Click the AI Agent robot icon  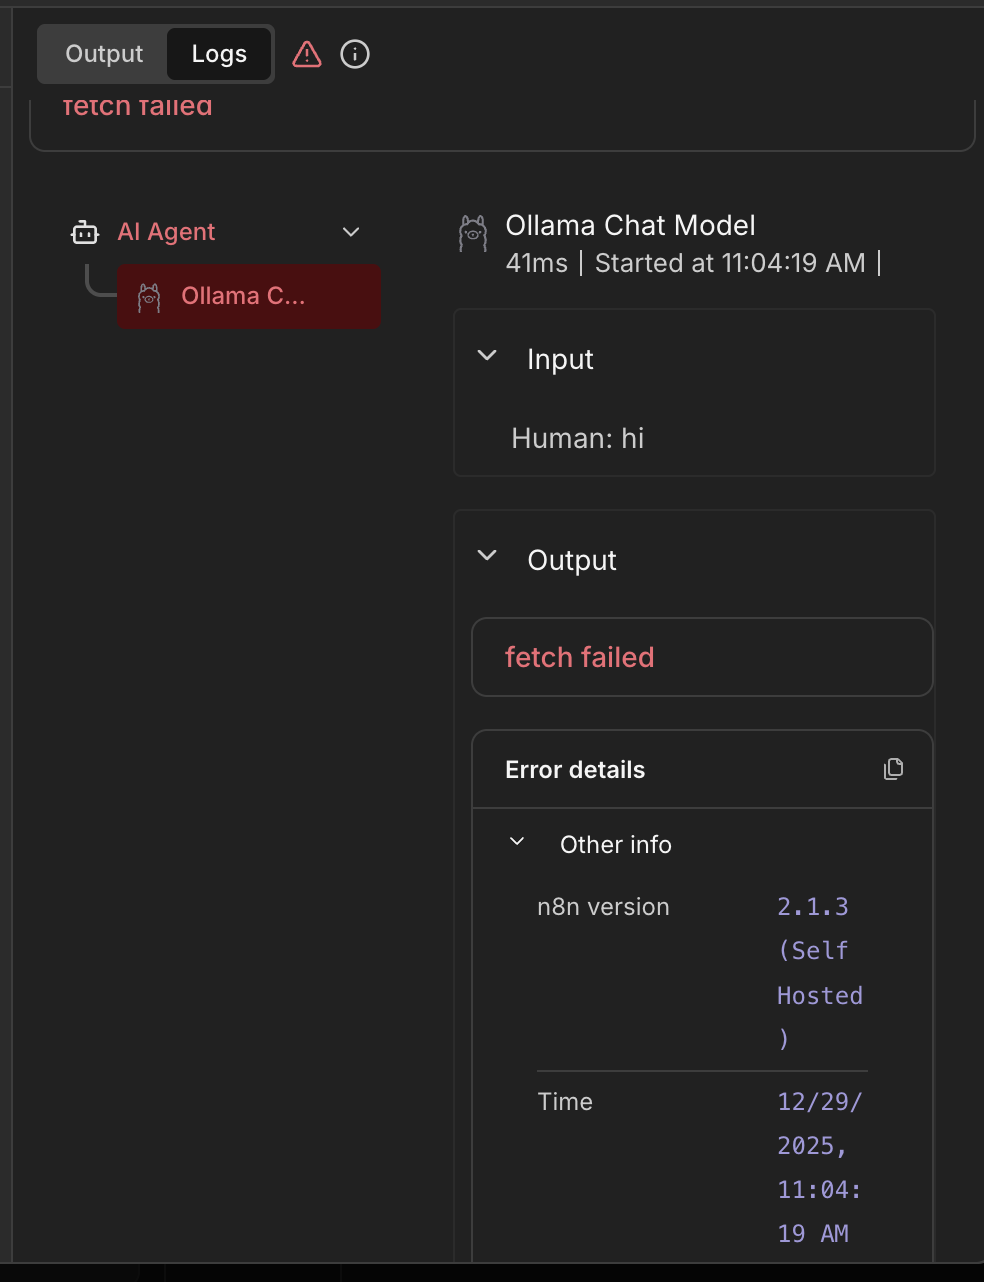pyautogui.click(x=85, y=232)
